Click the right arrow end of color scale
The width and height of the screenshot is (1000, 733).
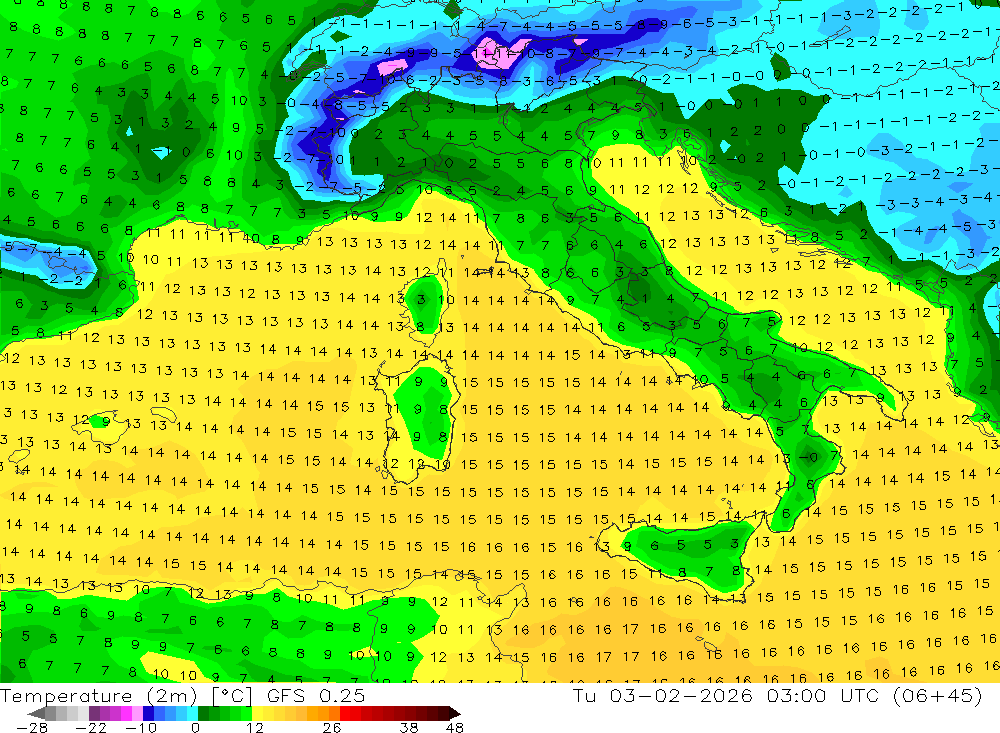[x=454, y=713]
